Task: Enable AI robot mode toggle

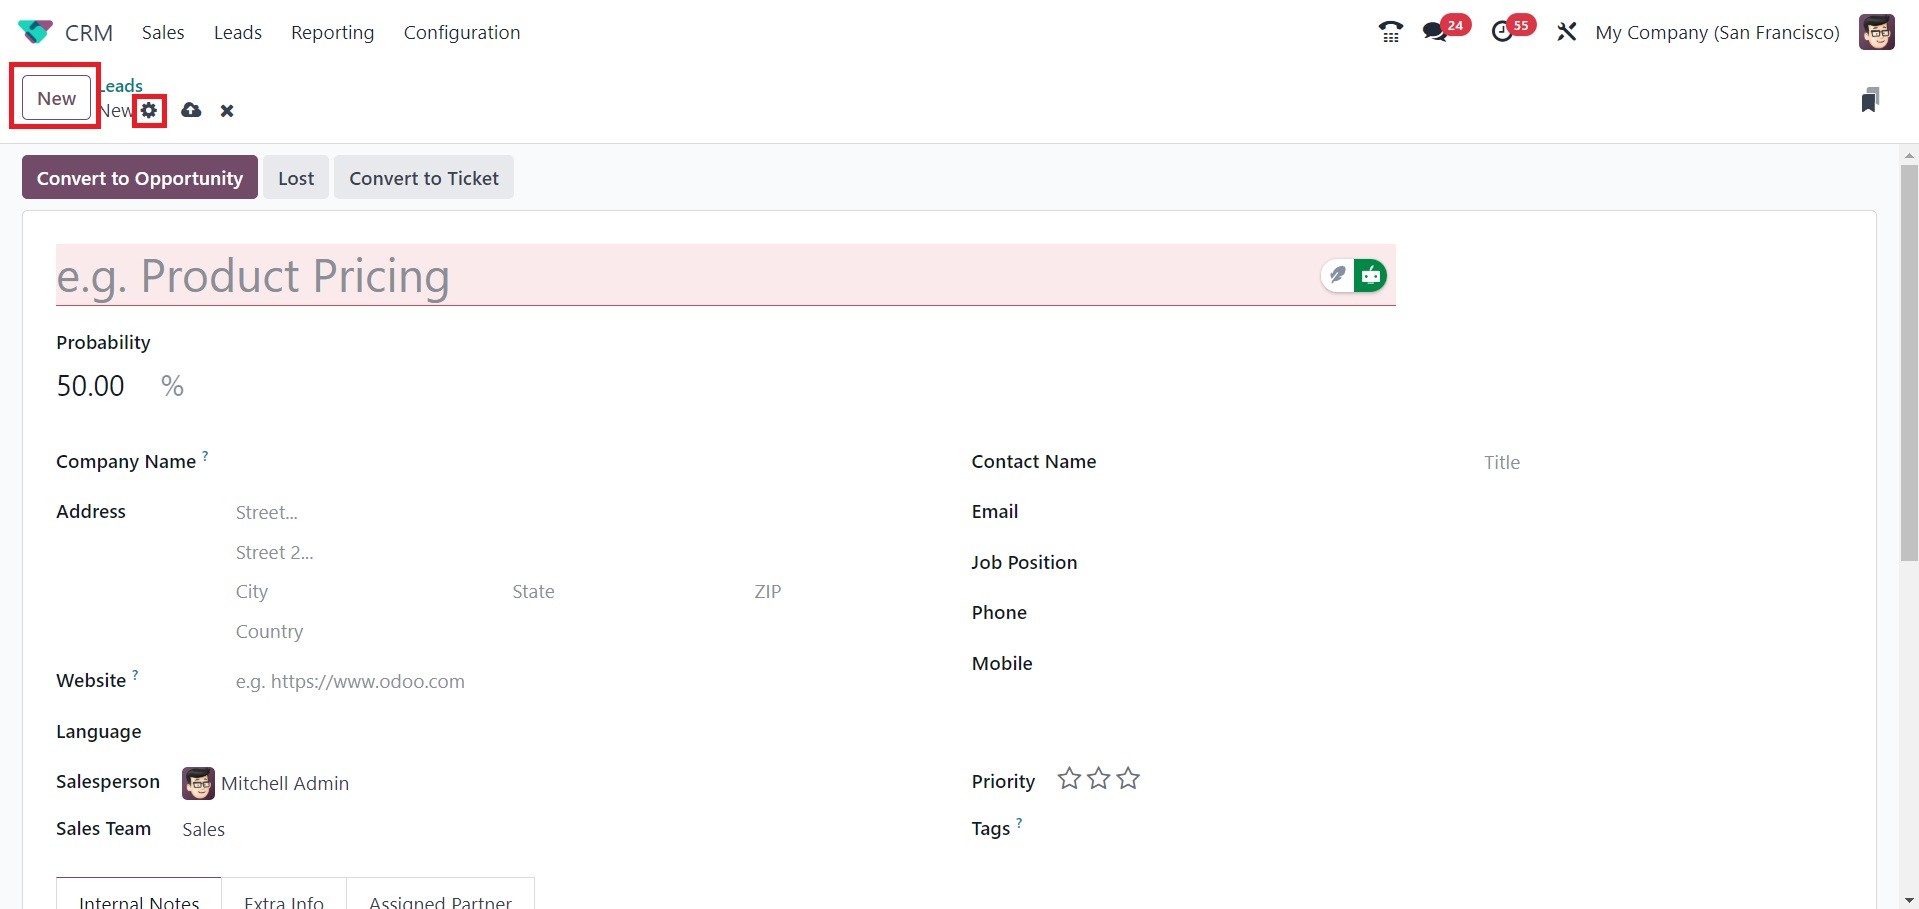Action: tap(1371, 275)
